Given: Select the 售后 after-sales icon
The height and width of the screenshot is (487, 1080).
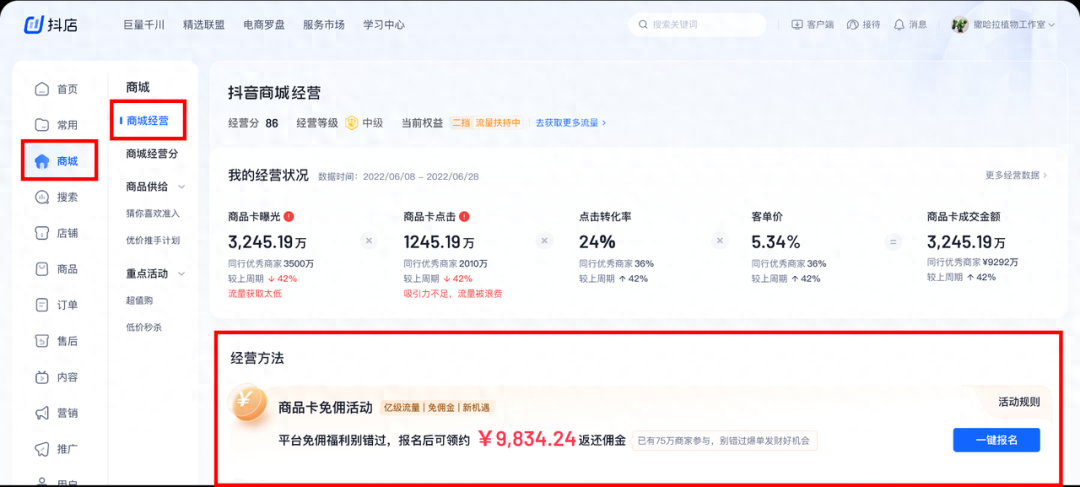Looking at the screenshot, I should click(x=43, y=340).
